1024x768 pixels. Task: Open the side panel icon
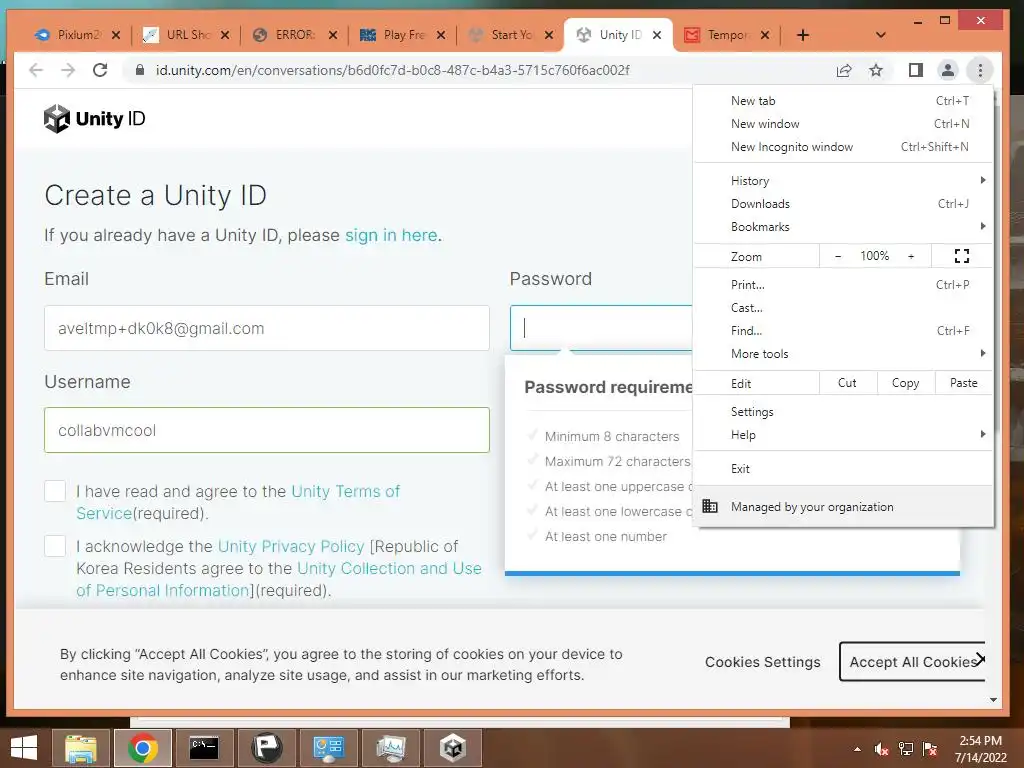[x=916, y=70]
